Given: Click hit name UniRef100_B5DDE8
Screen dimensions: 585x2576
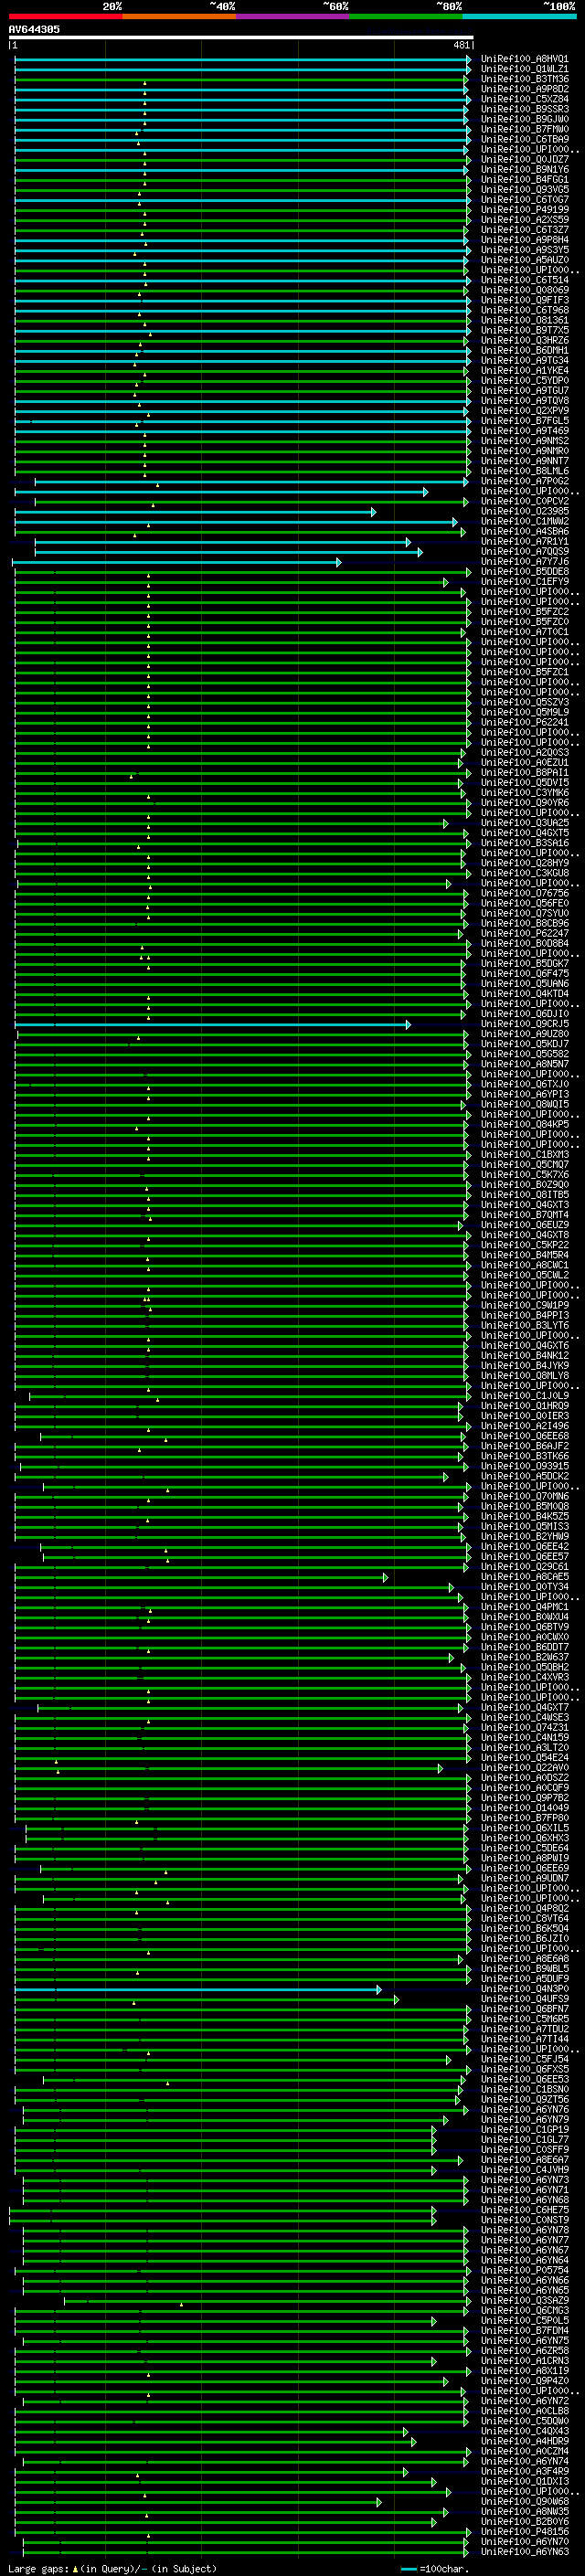Looking at the screenshot, I should point(525,571).
